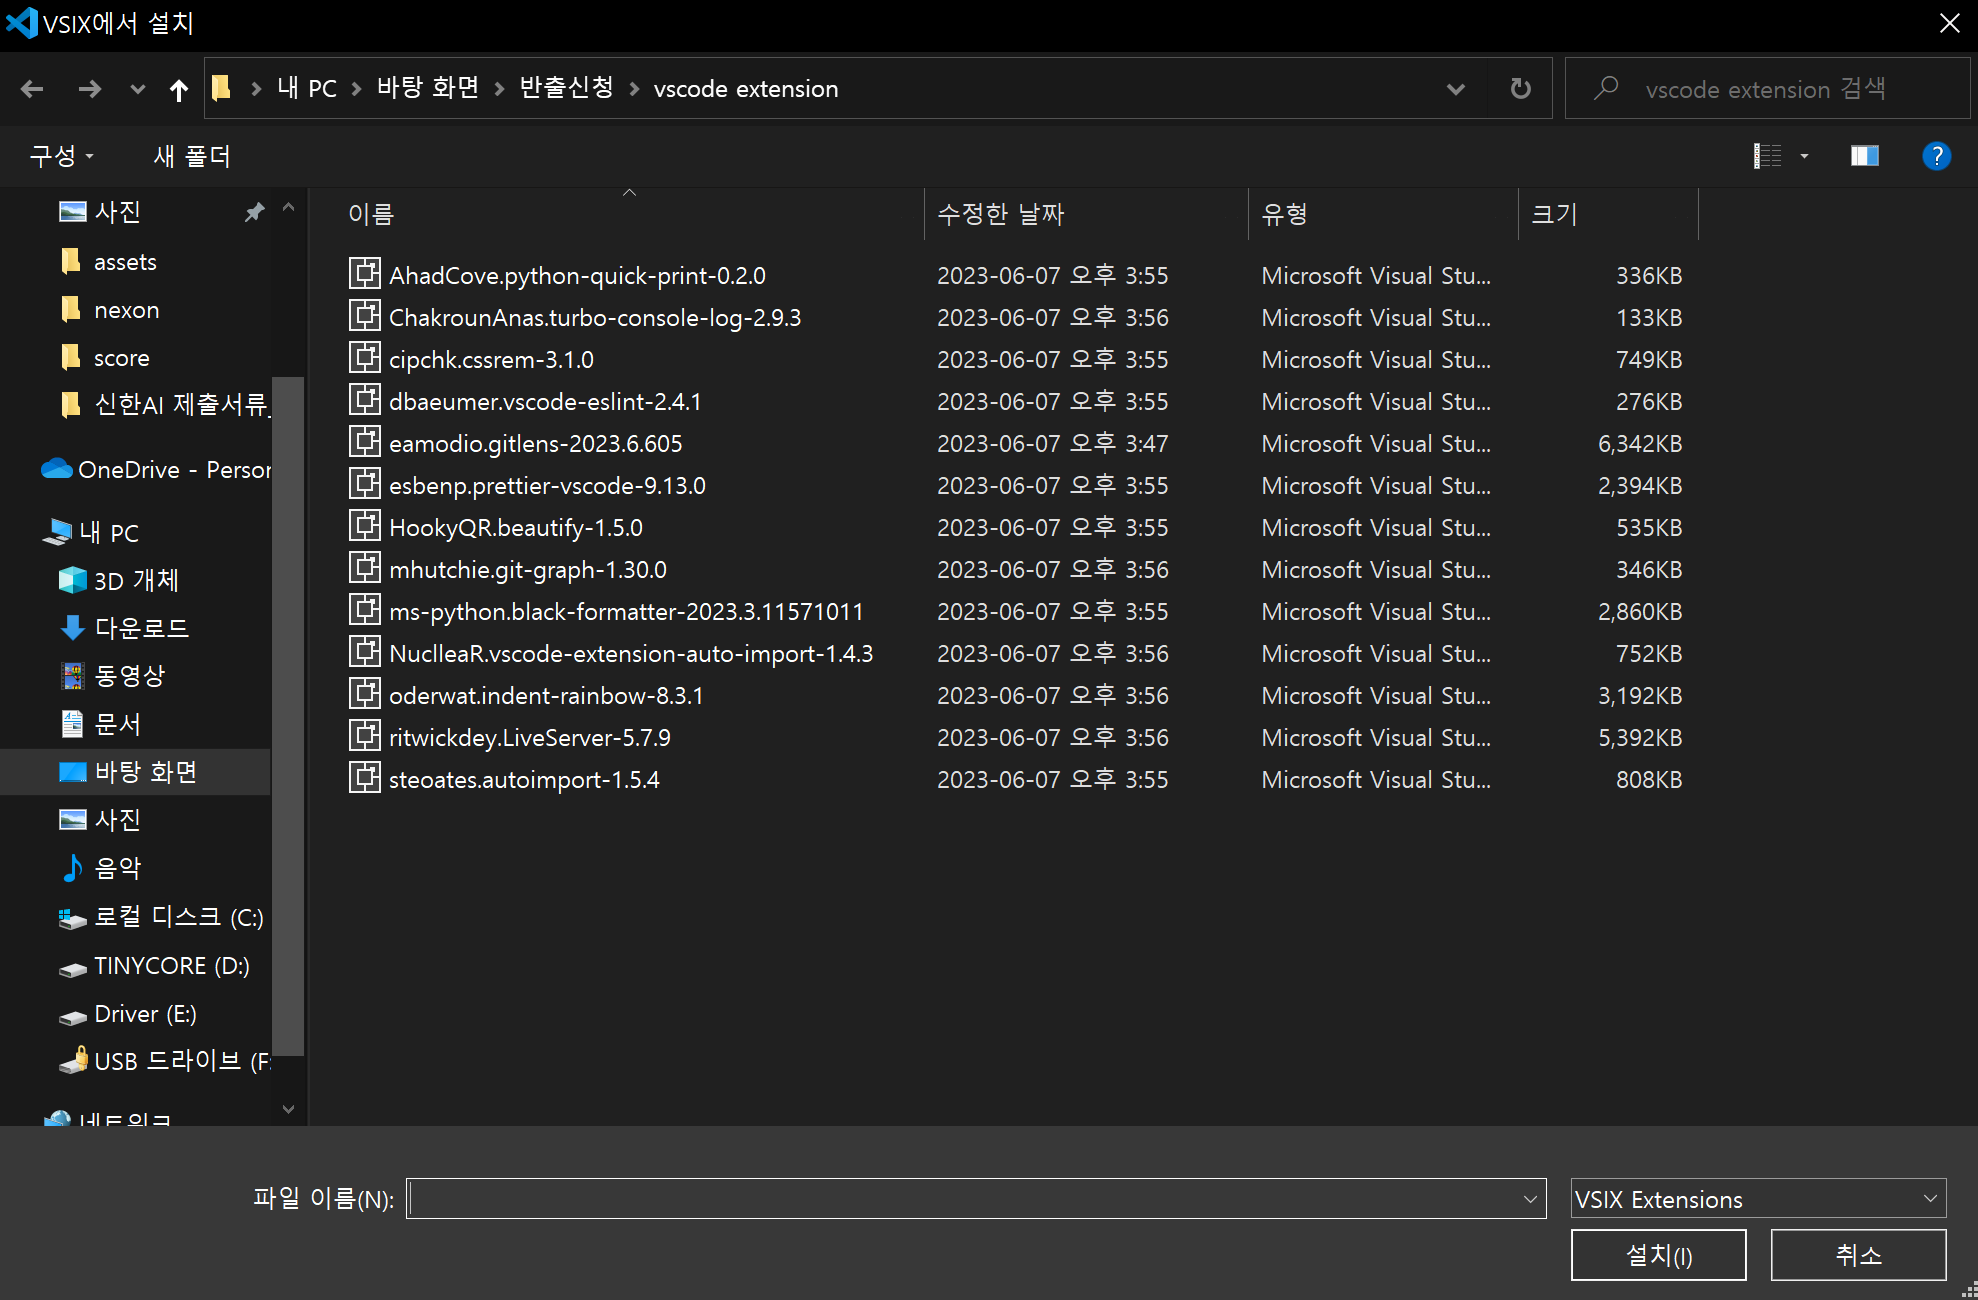Image resolution: width=1978 pixels, height=1300 pixels.
Task: Select ms-python.black-formatter file icon
Action: tap(365, 609)
